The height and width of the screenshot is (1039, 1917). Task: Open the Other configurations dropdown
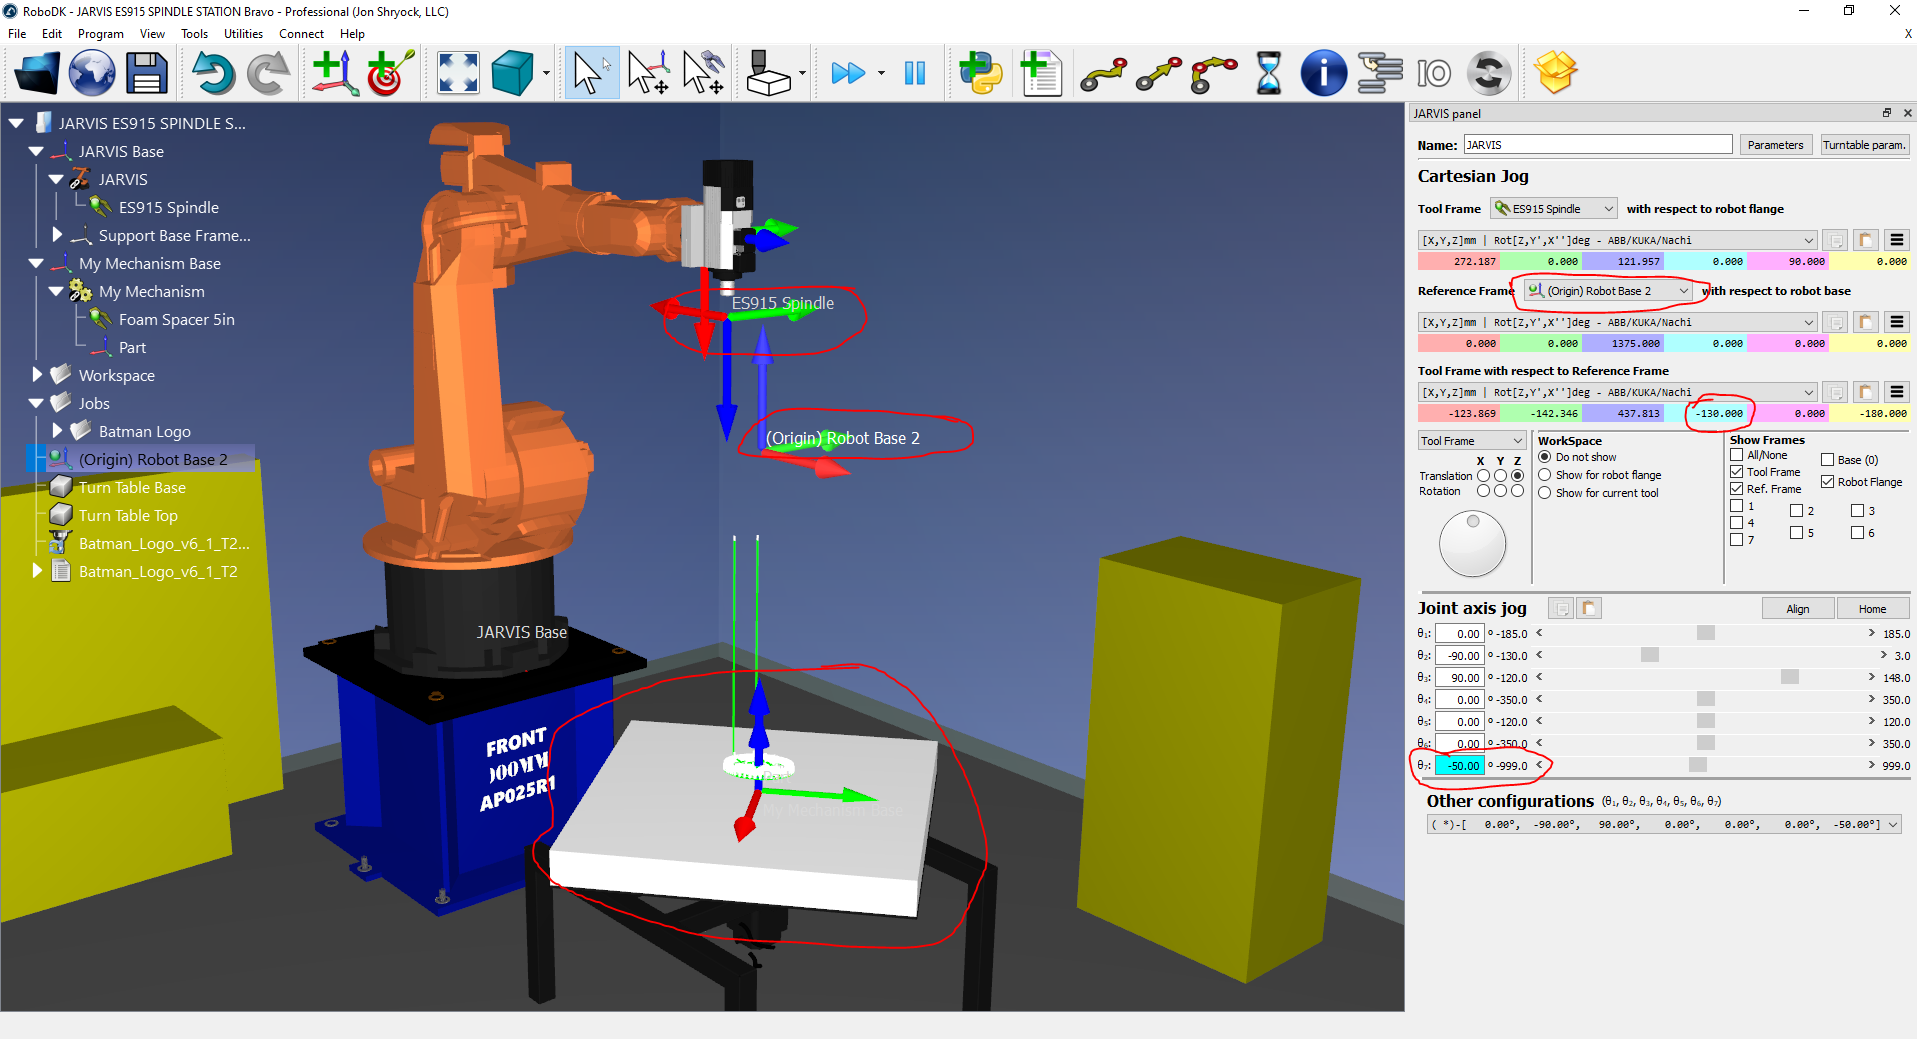[1893, 825]
